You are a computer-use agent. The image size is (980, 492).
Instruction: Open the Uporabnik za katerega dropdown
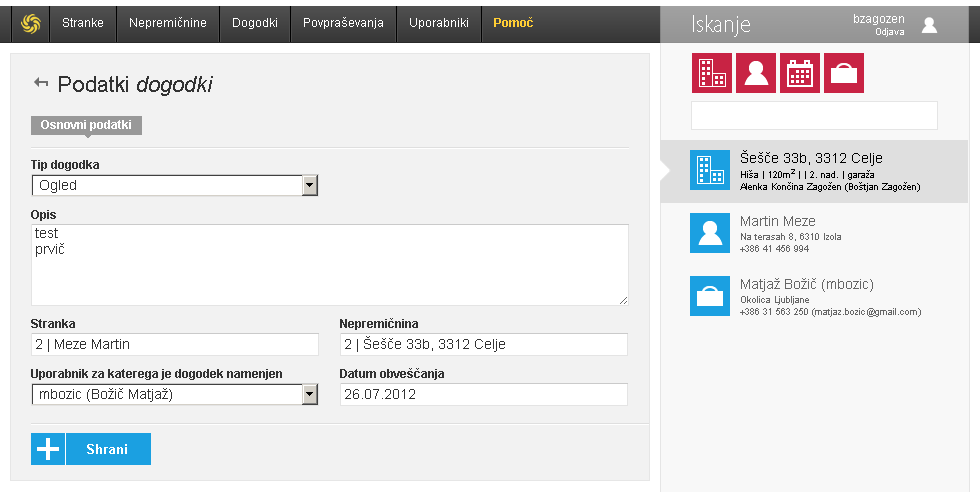click(309, 394)
